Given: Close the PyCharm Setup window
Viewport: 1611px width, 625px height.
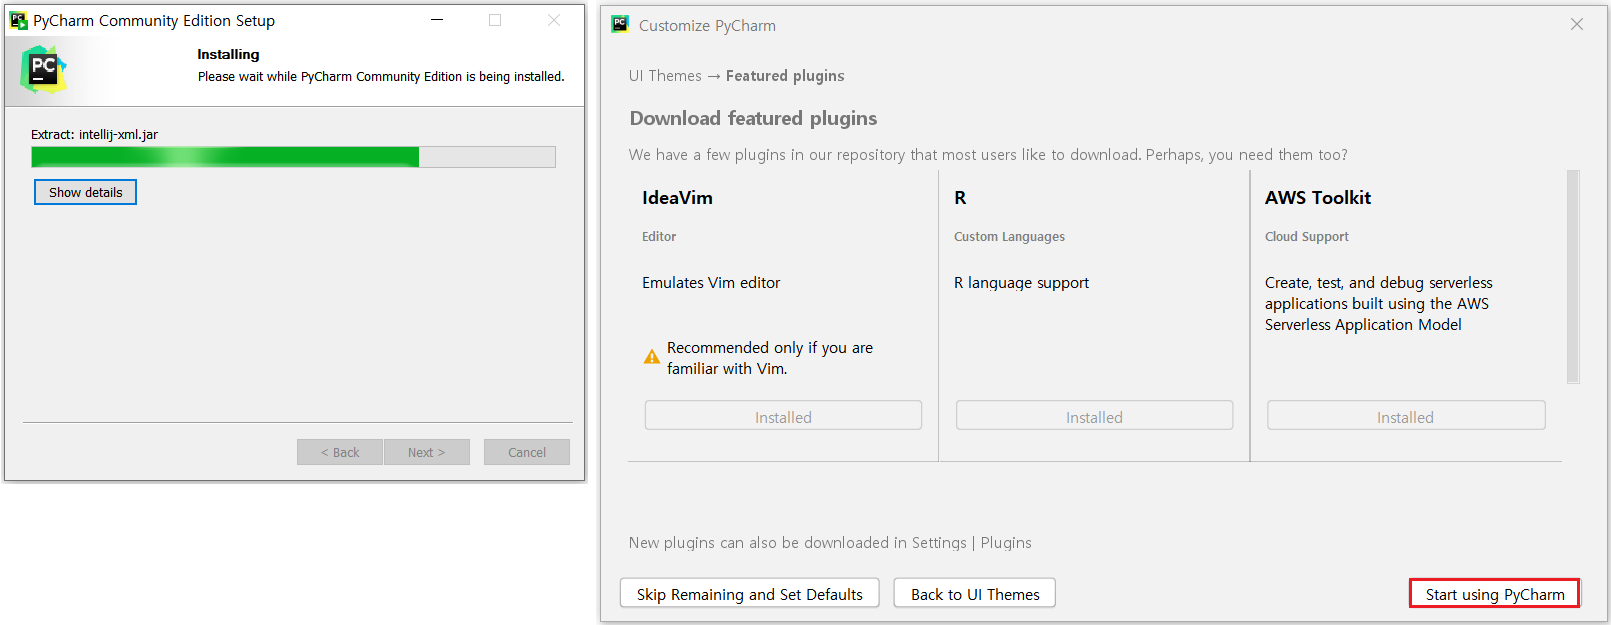Looking at the screenshot, I should click(x=554, y=20).
